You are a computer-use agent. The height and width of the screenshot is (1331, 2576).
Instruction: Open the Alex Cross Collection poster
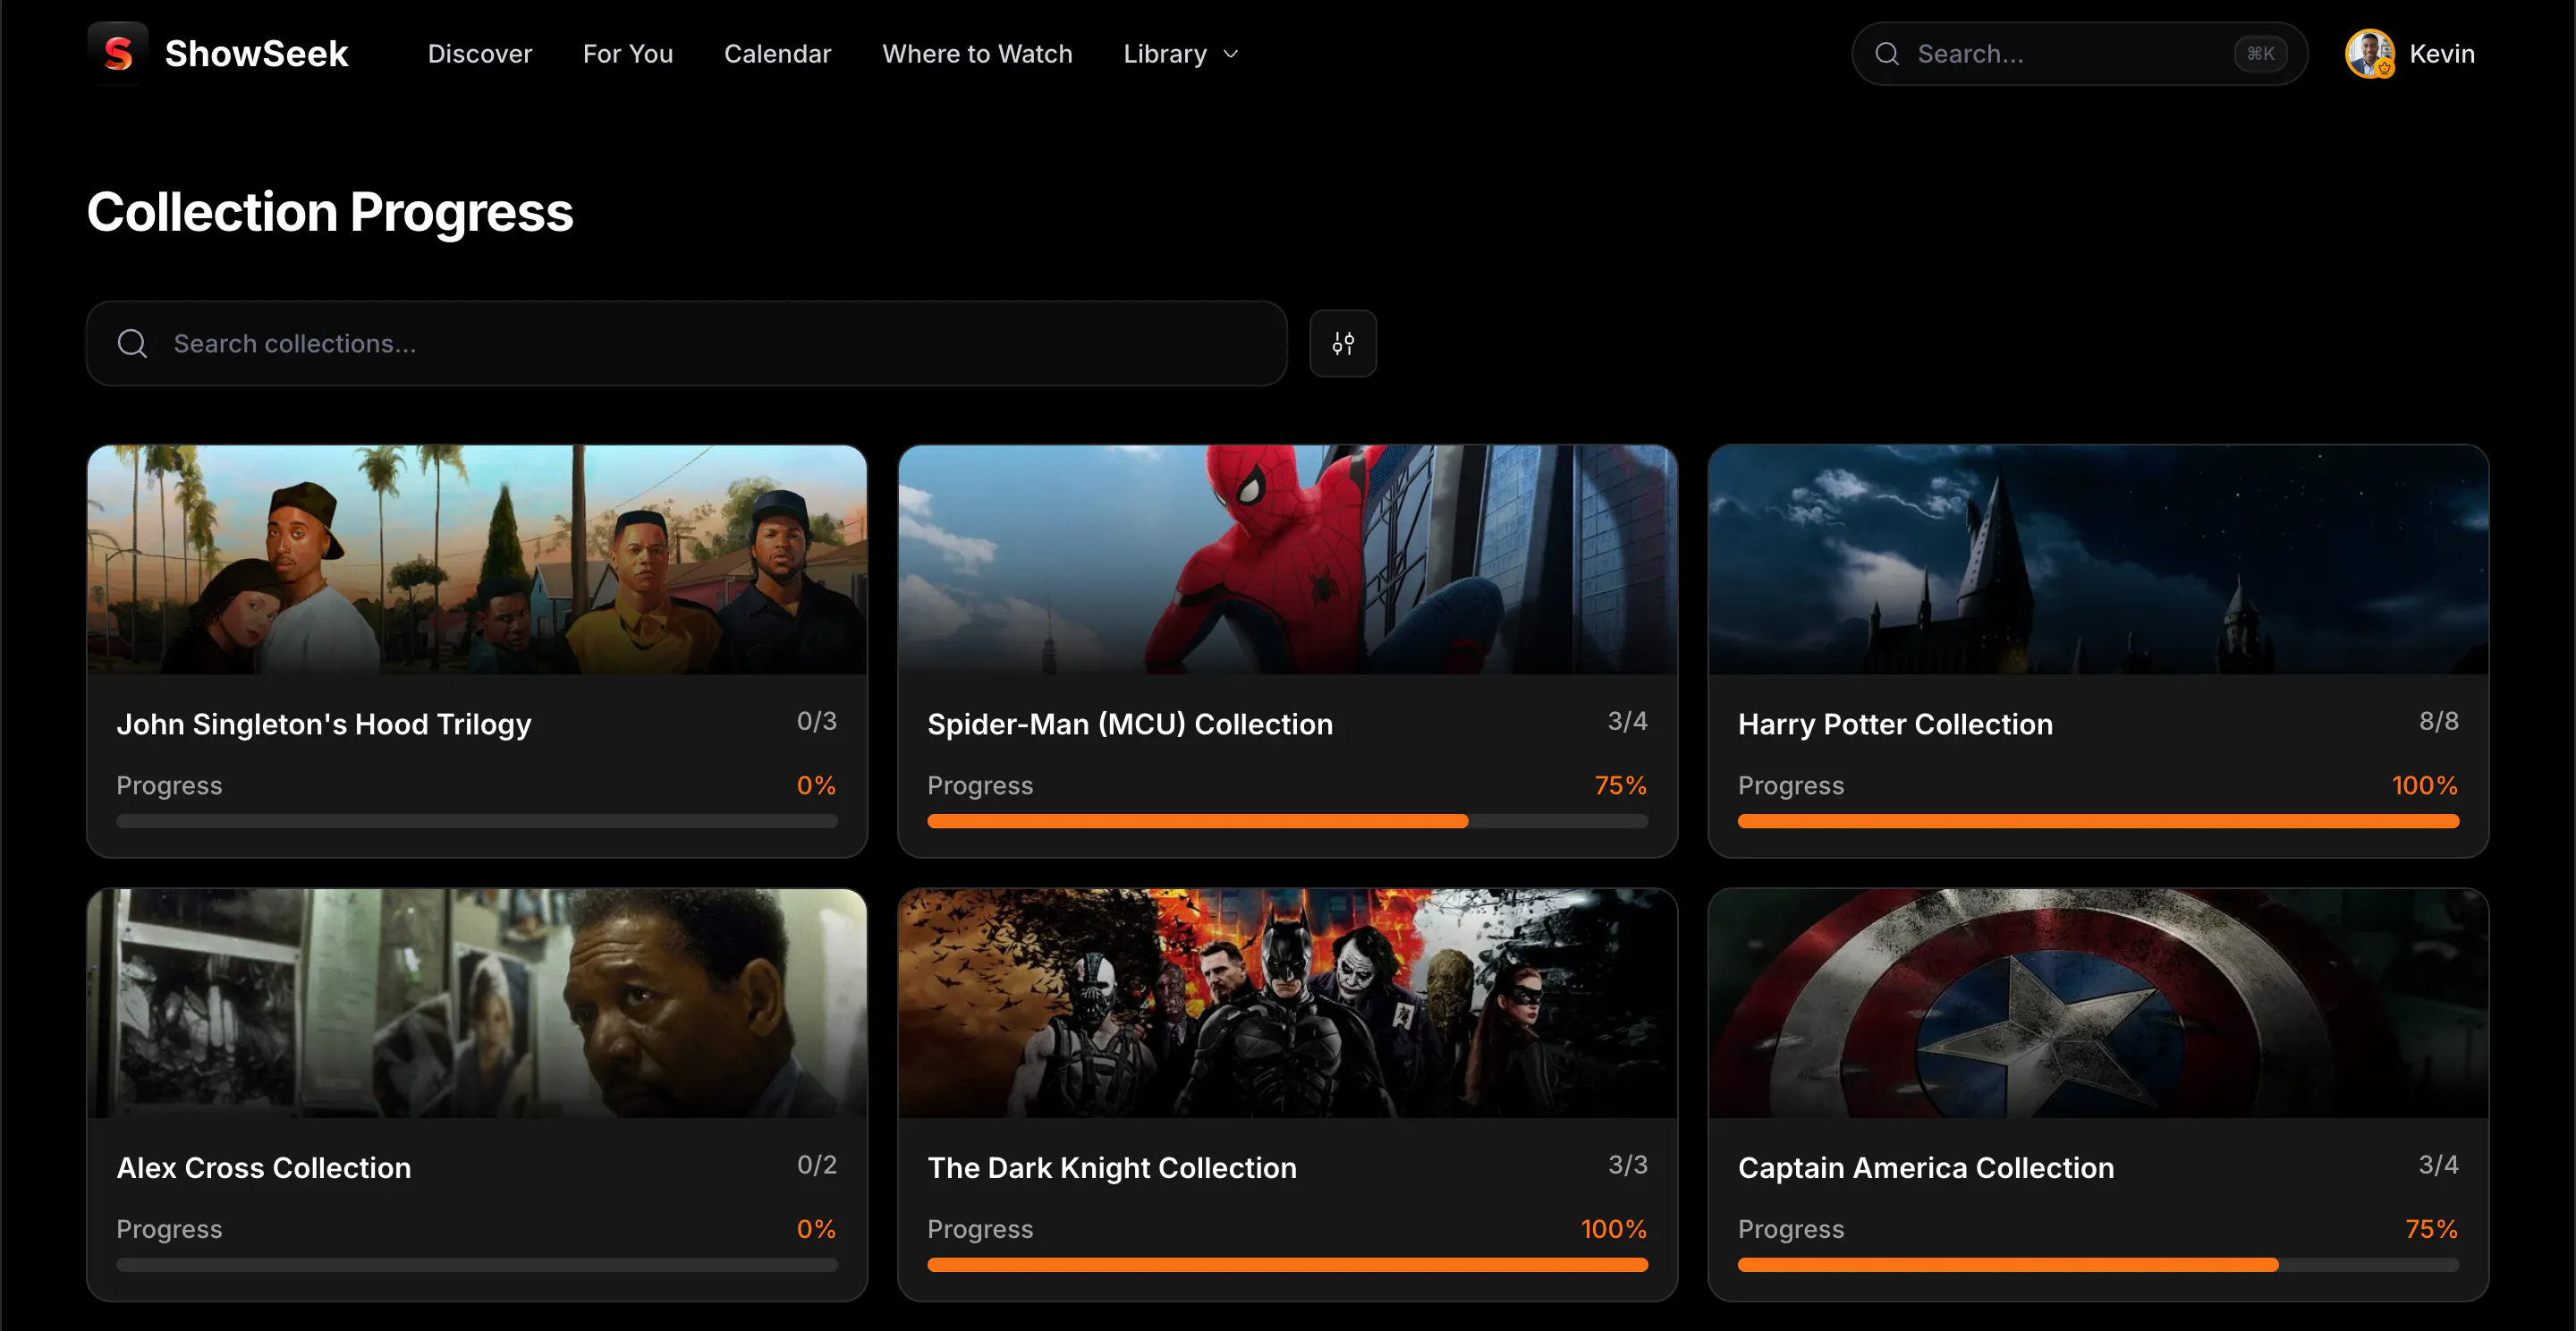pyautogui.click(x=477, y=1004)
